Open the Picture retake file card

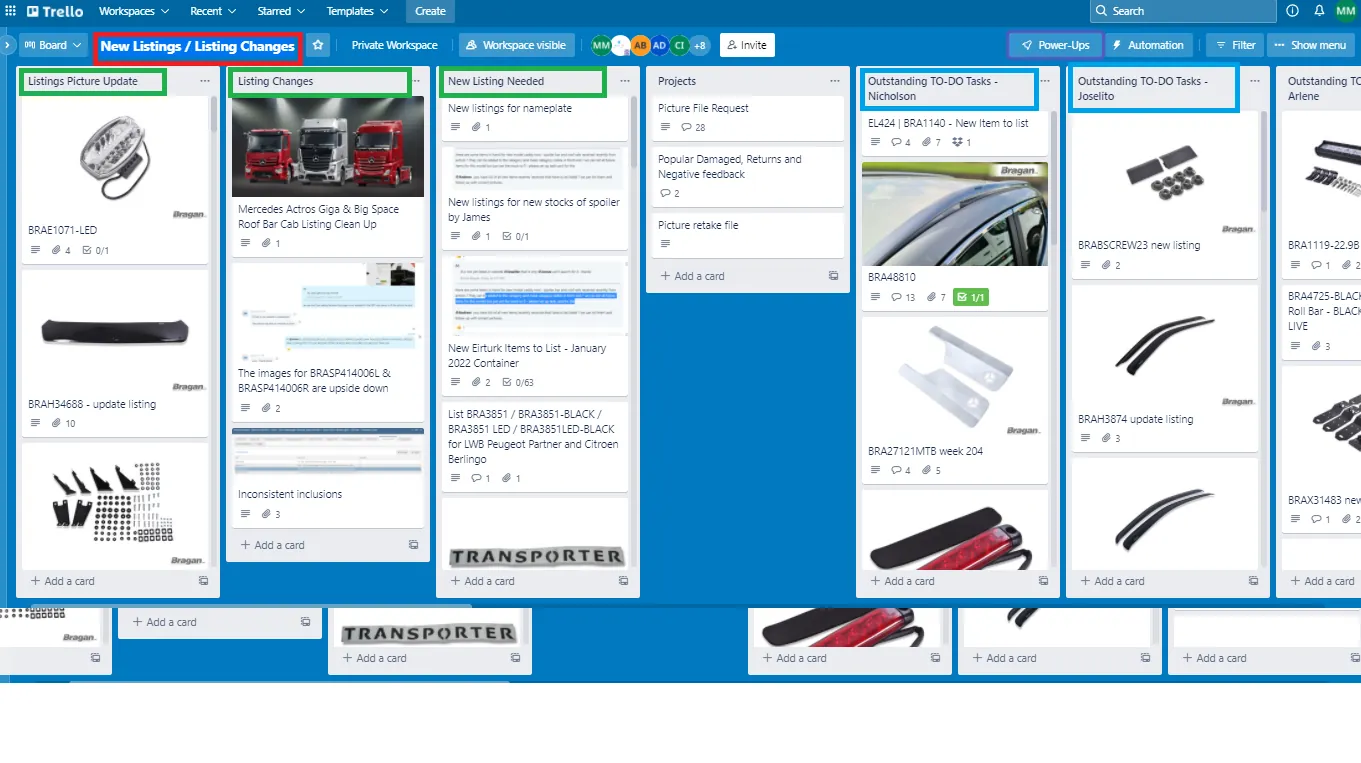(748, 234)
